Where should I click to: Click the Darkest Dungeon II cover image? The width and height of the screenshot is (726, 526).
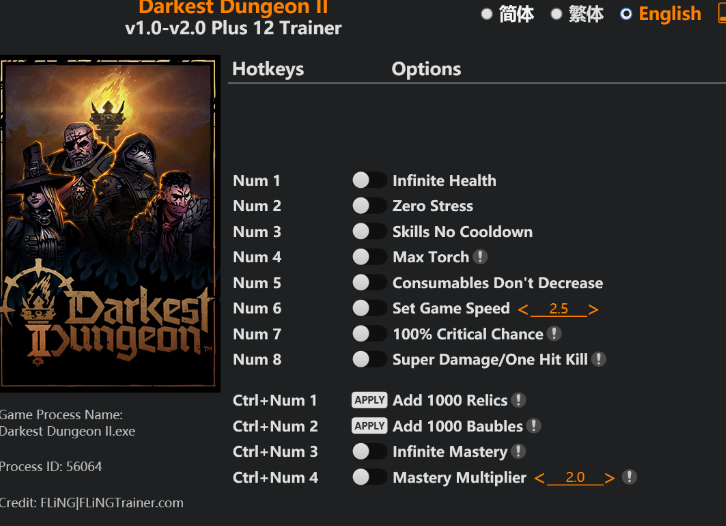(109, 224)
